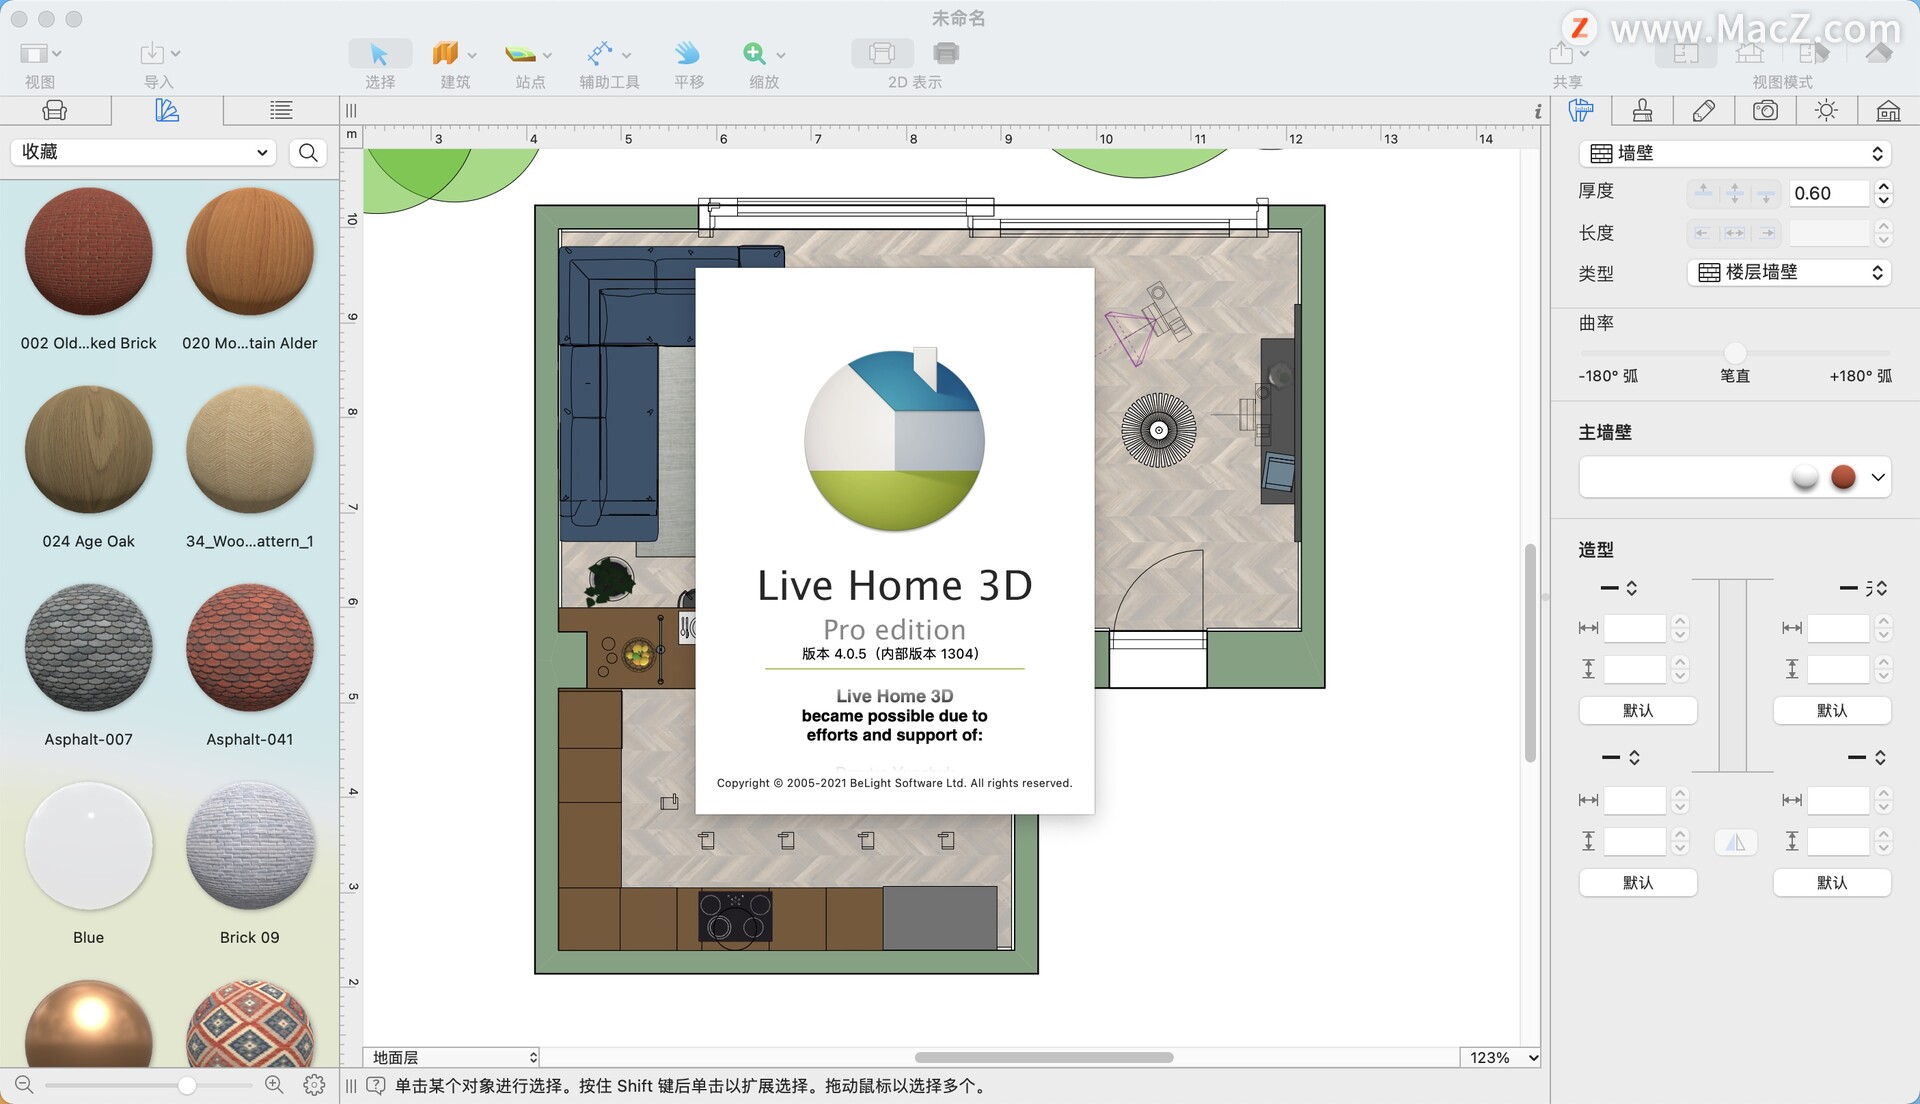Screen dimensions: 1920x1104
Task: Switch to 3D view mode
Action: (x=1878, y=53)
